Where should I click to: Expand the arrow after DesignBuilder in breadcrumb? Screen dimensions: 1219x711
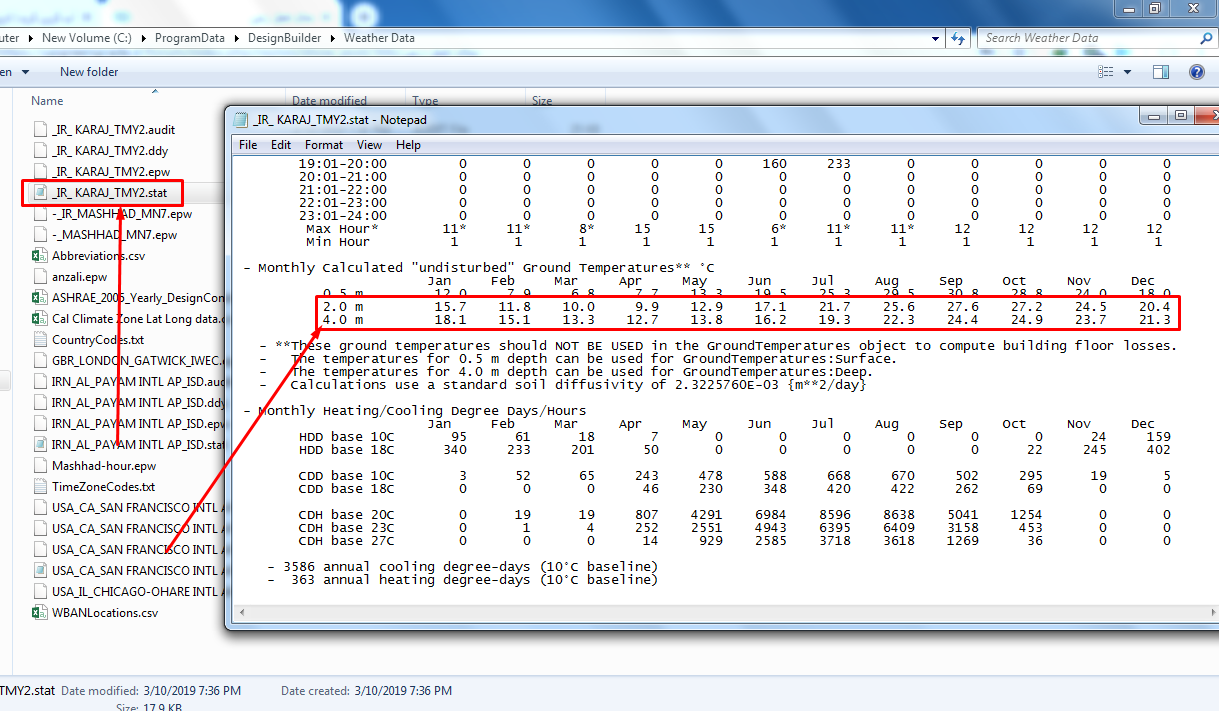coord(335,38)
